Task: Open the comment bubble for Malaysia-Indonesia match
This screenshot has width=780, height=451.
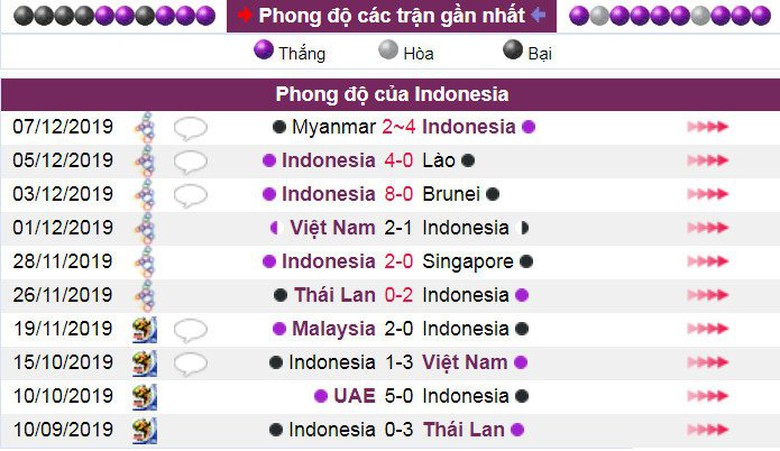Action: tap(190, 329)
